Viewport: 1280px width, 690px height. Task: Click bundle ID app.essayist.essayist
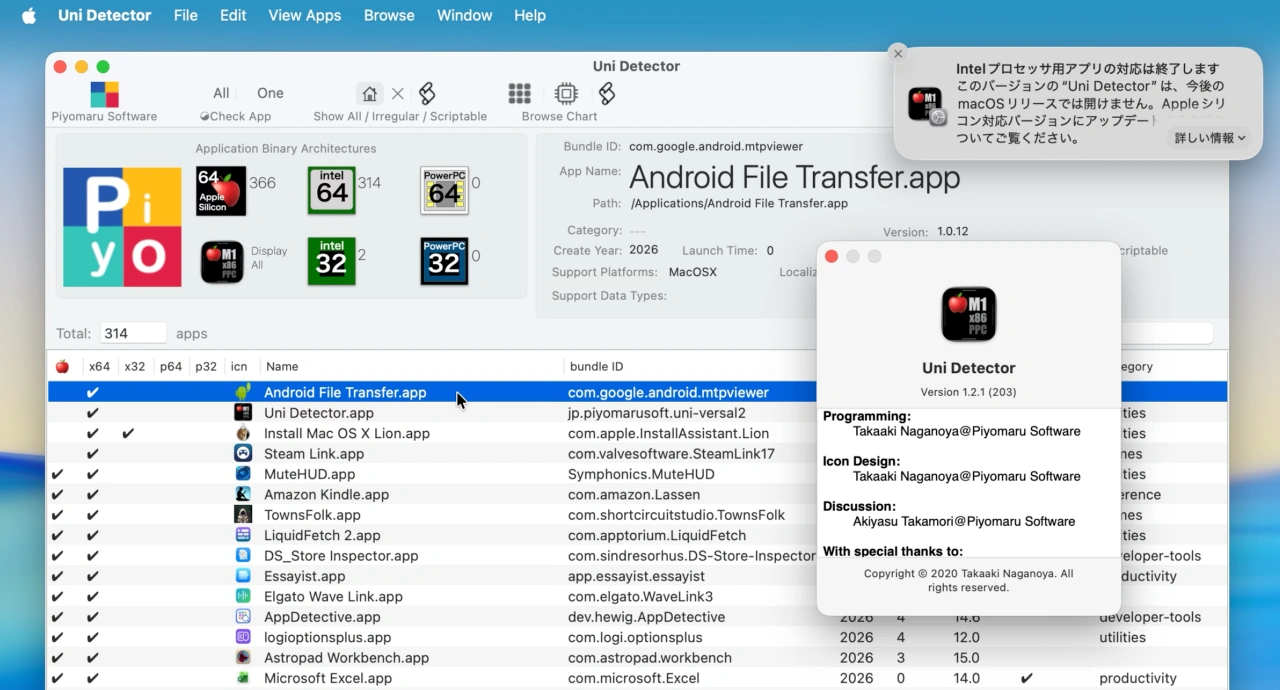coord(636,576)
